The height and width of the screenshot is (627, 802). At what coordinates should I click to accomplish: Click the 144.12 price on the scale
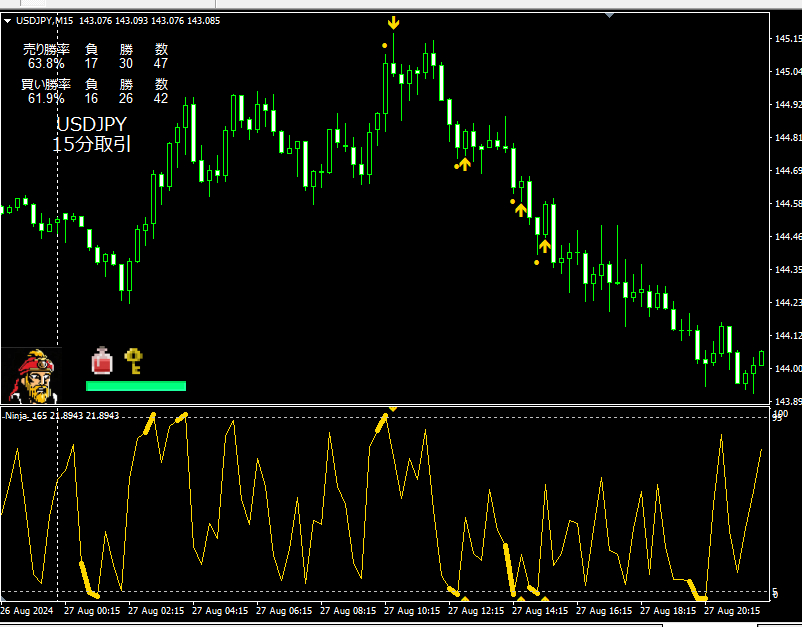click(788, 335)
